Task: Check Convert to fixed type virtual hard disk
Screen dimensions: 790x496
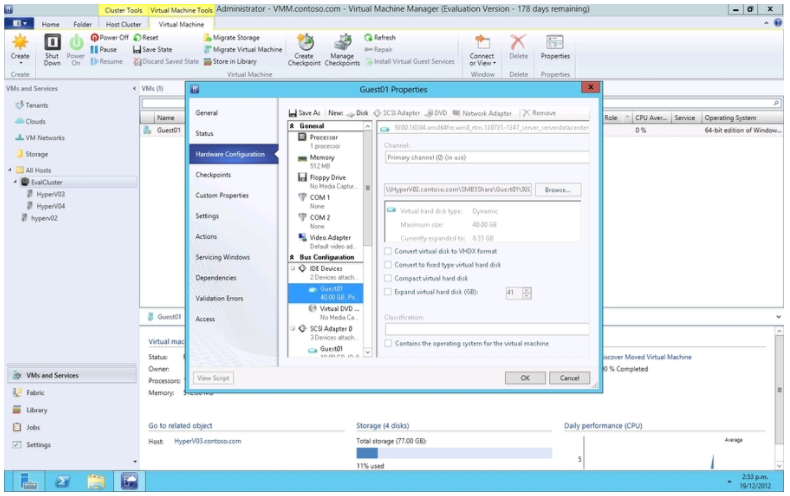Action: coord(388,265)
